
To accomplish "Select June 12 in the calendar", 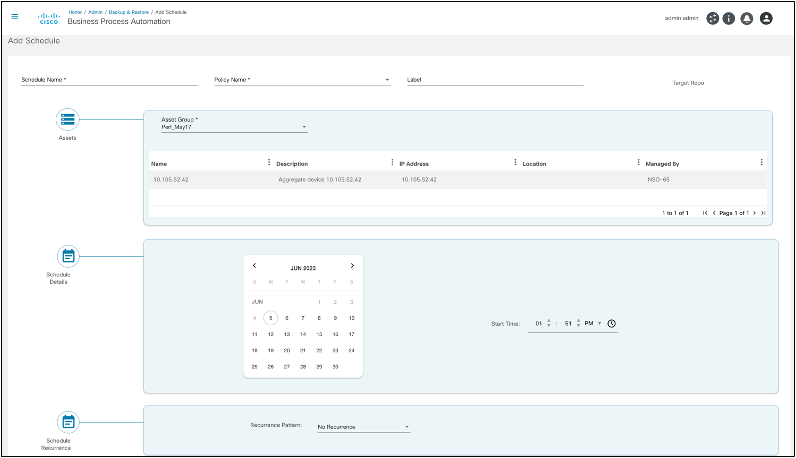I will pos(271,334).
